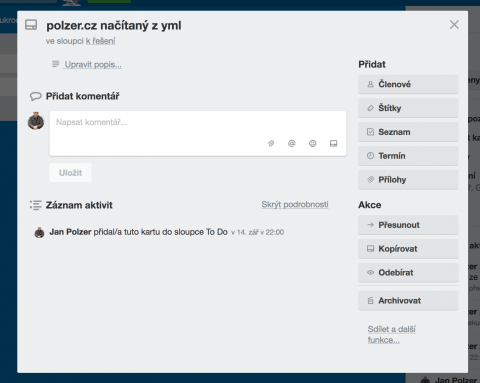Click user avatar beside comment box

[36, 121]
